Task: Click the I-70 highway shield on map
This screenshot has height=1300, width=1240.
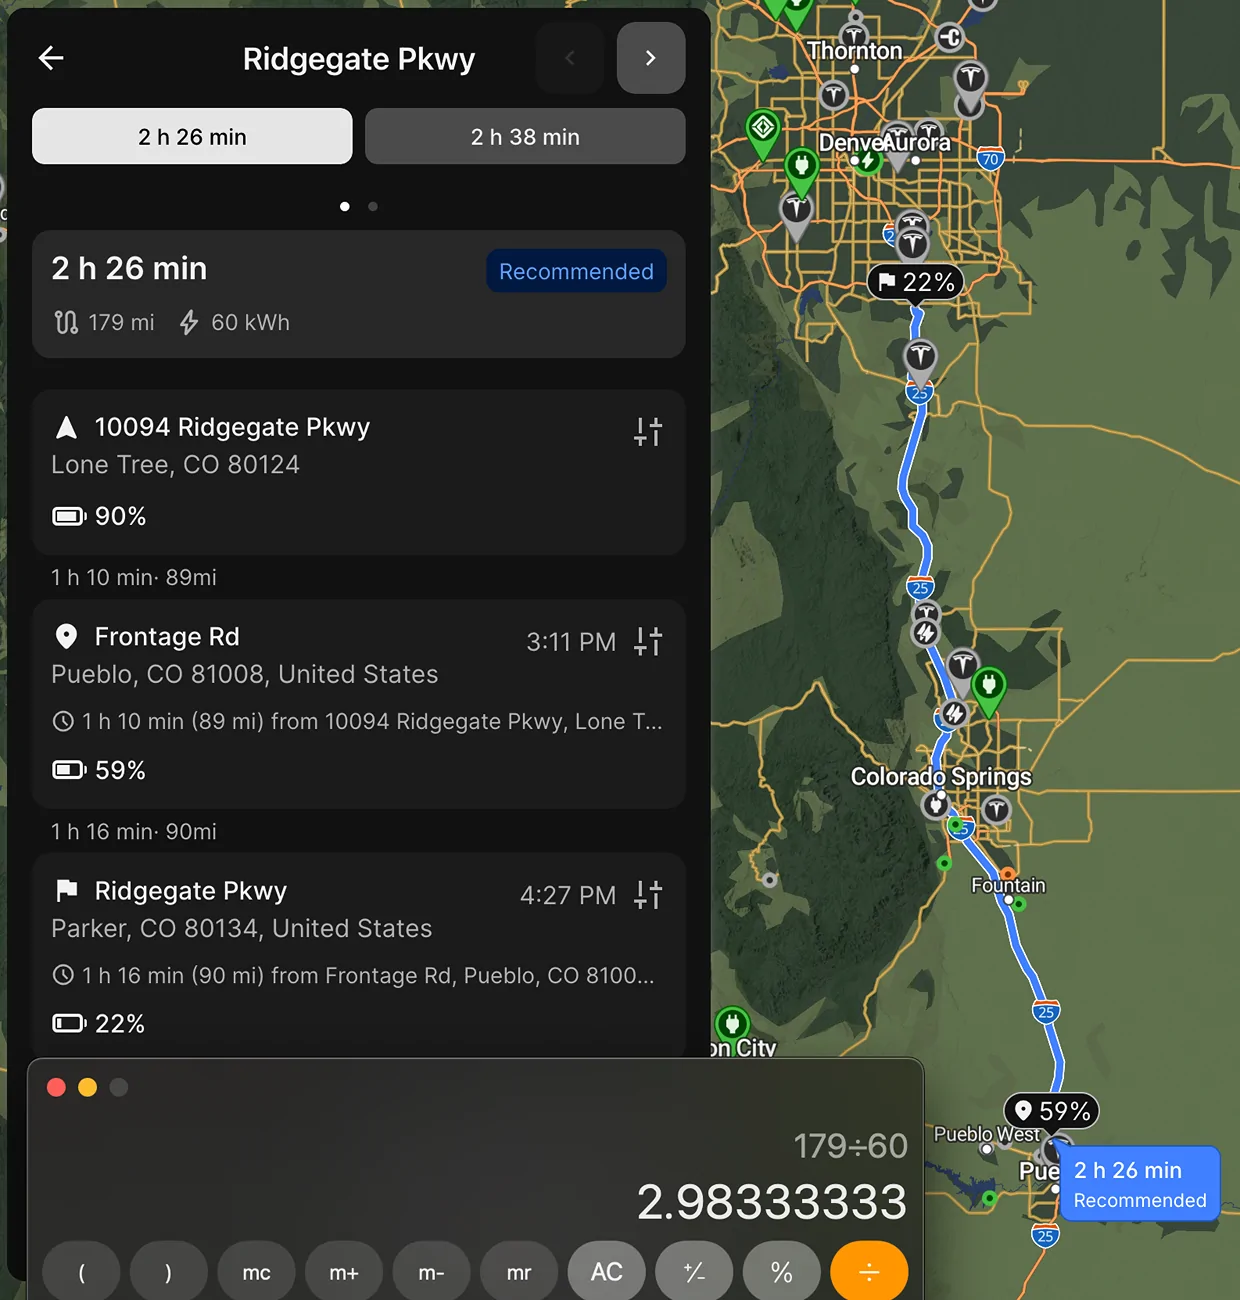Action: click(x=990, y=159)
